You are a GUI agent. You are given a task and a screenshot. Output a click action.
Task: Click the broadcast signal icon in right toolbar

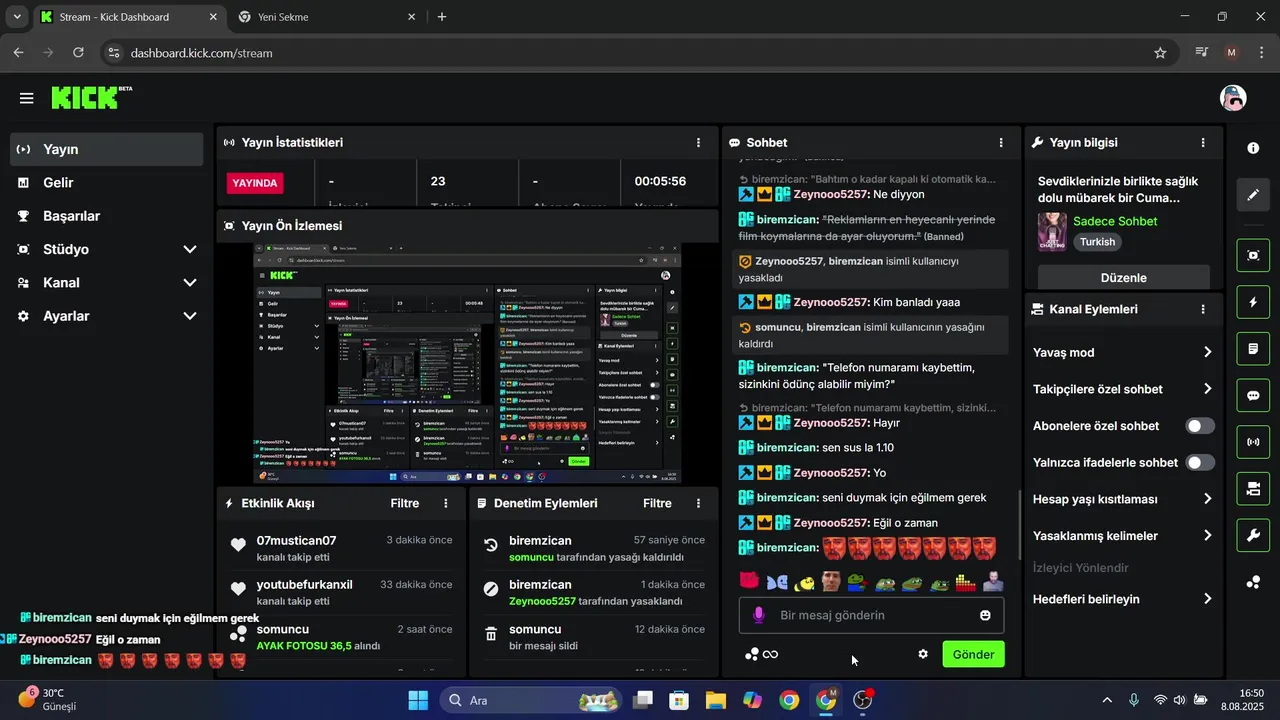click(1253, 442)
